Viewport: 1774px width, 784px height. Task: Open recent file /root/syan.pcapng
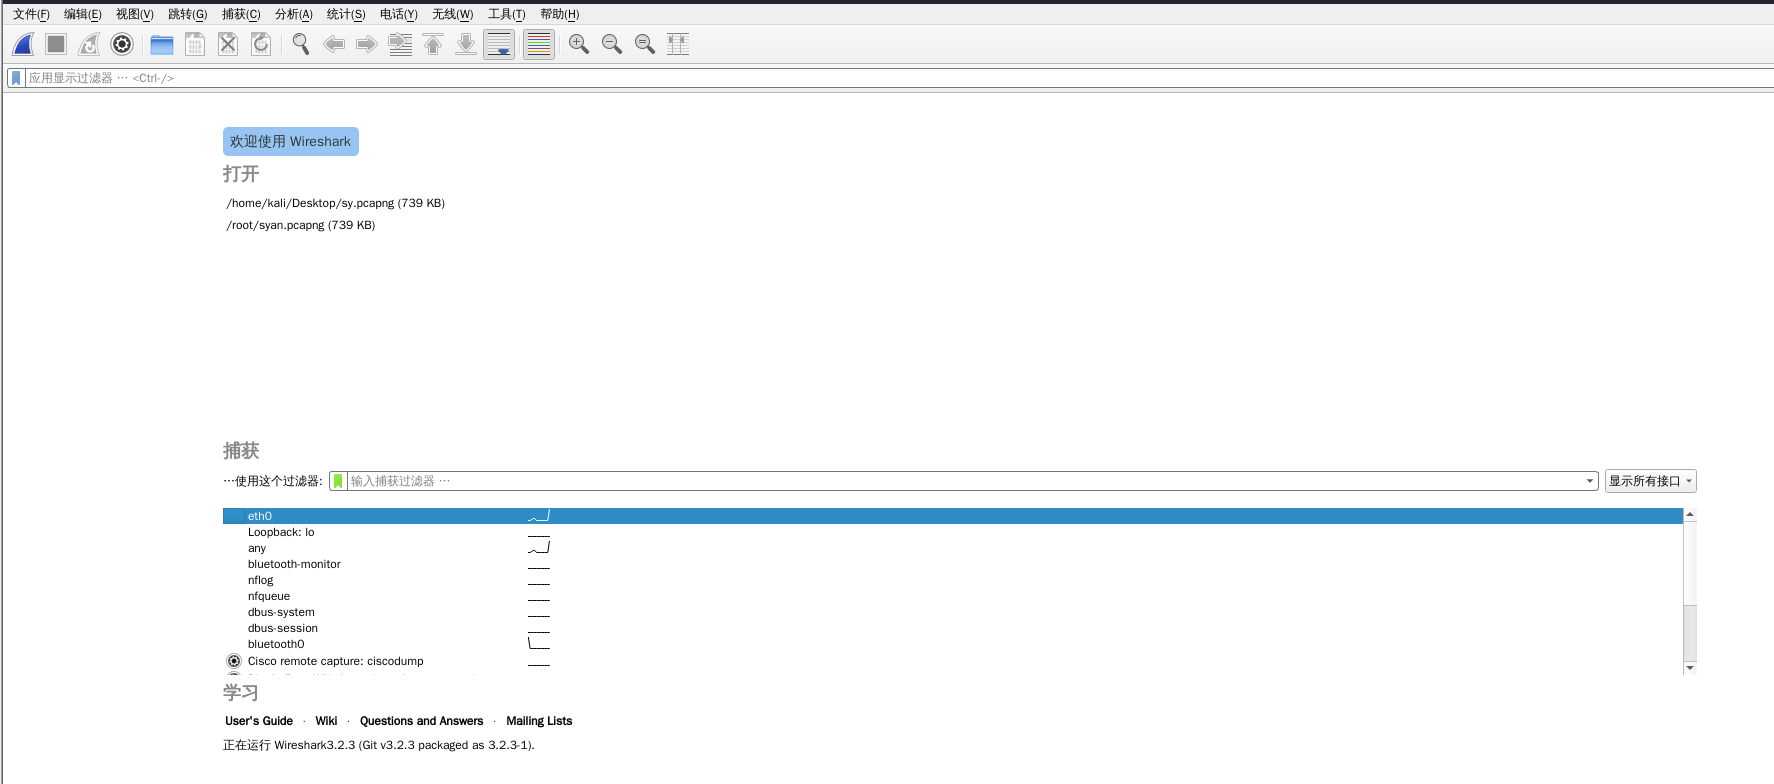click(x=300, y=225)
